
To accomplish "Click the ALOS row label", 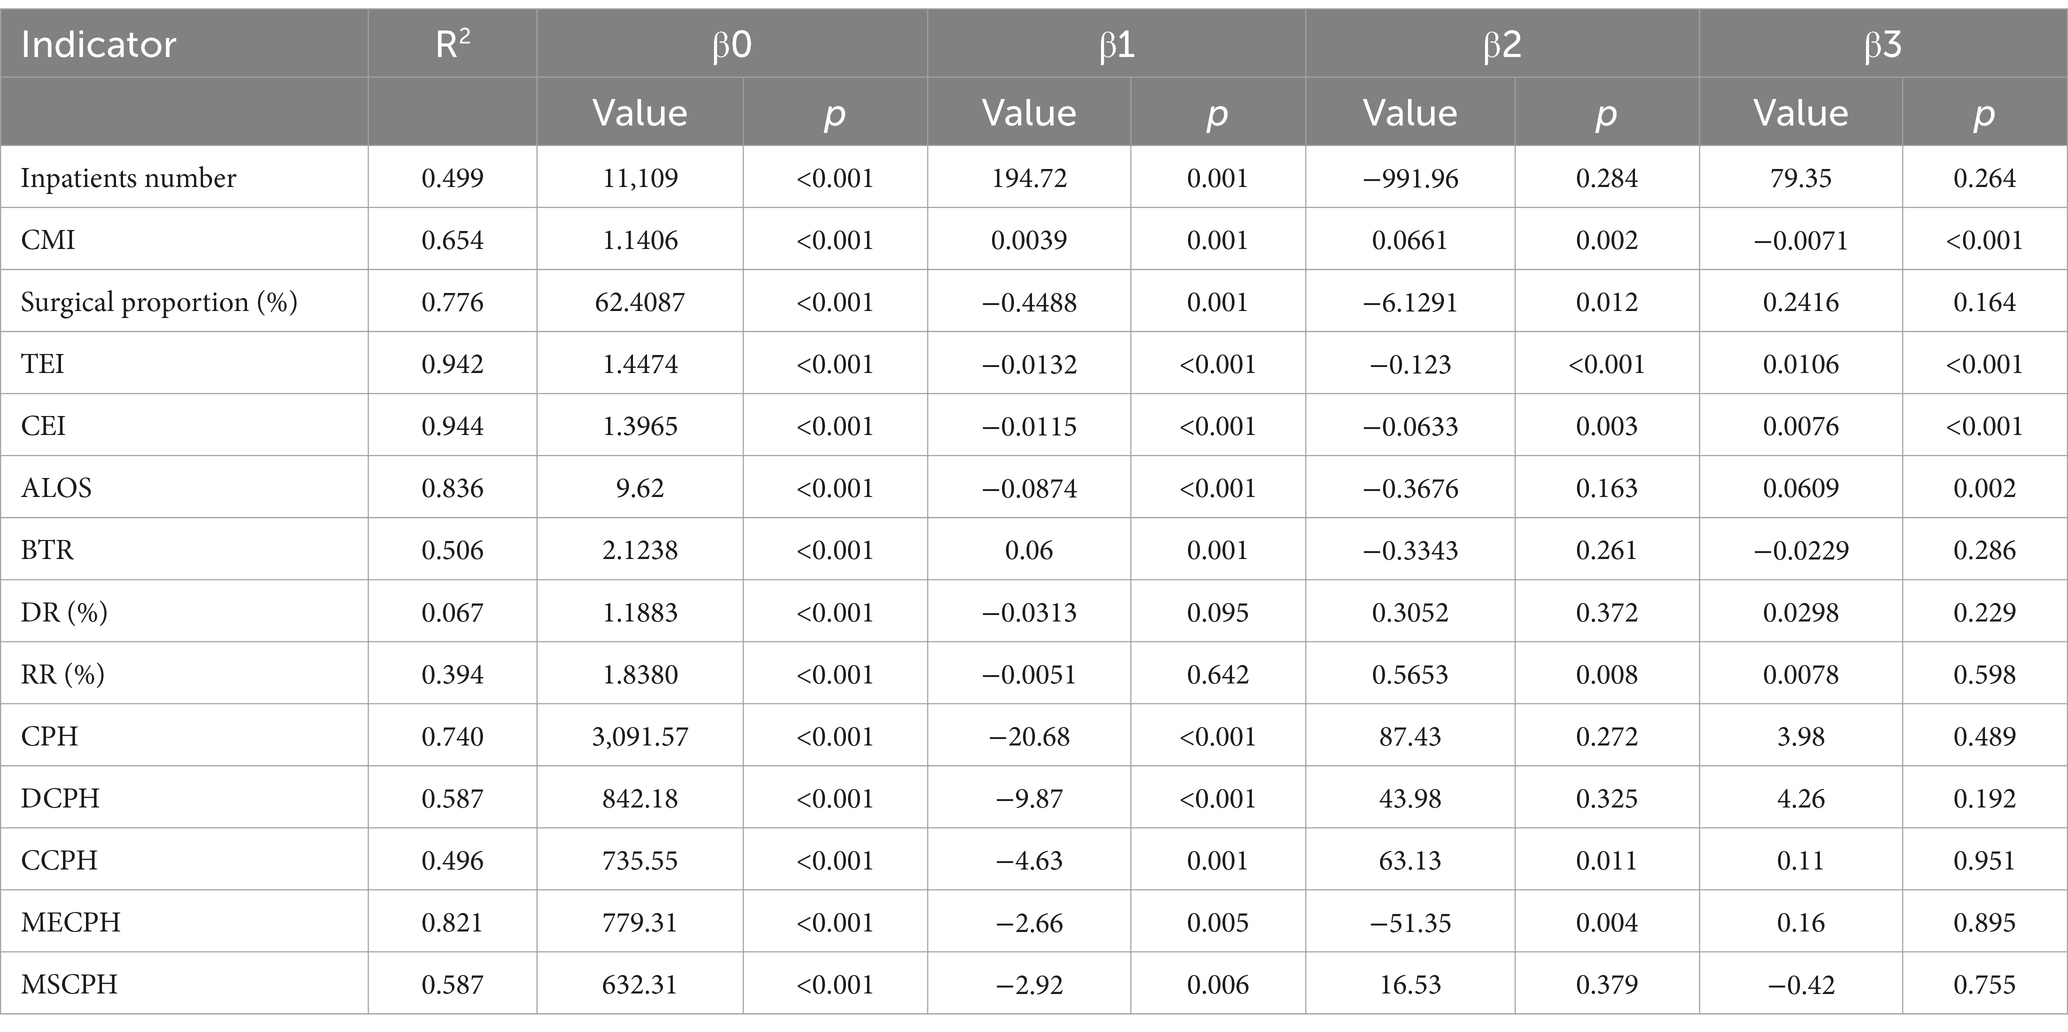I will tap(56, 488).
